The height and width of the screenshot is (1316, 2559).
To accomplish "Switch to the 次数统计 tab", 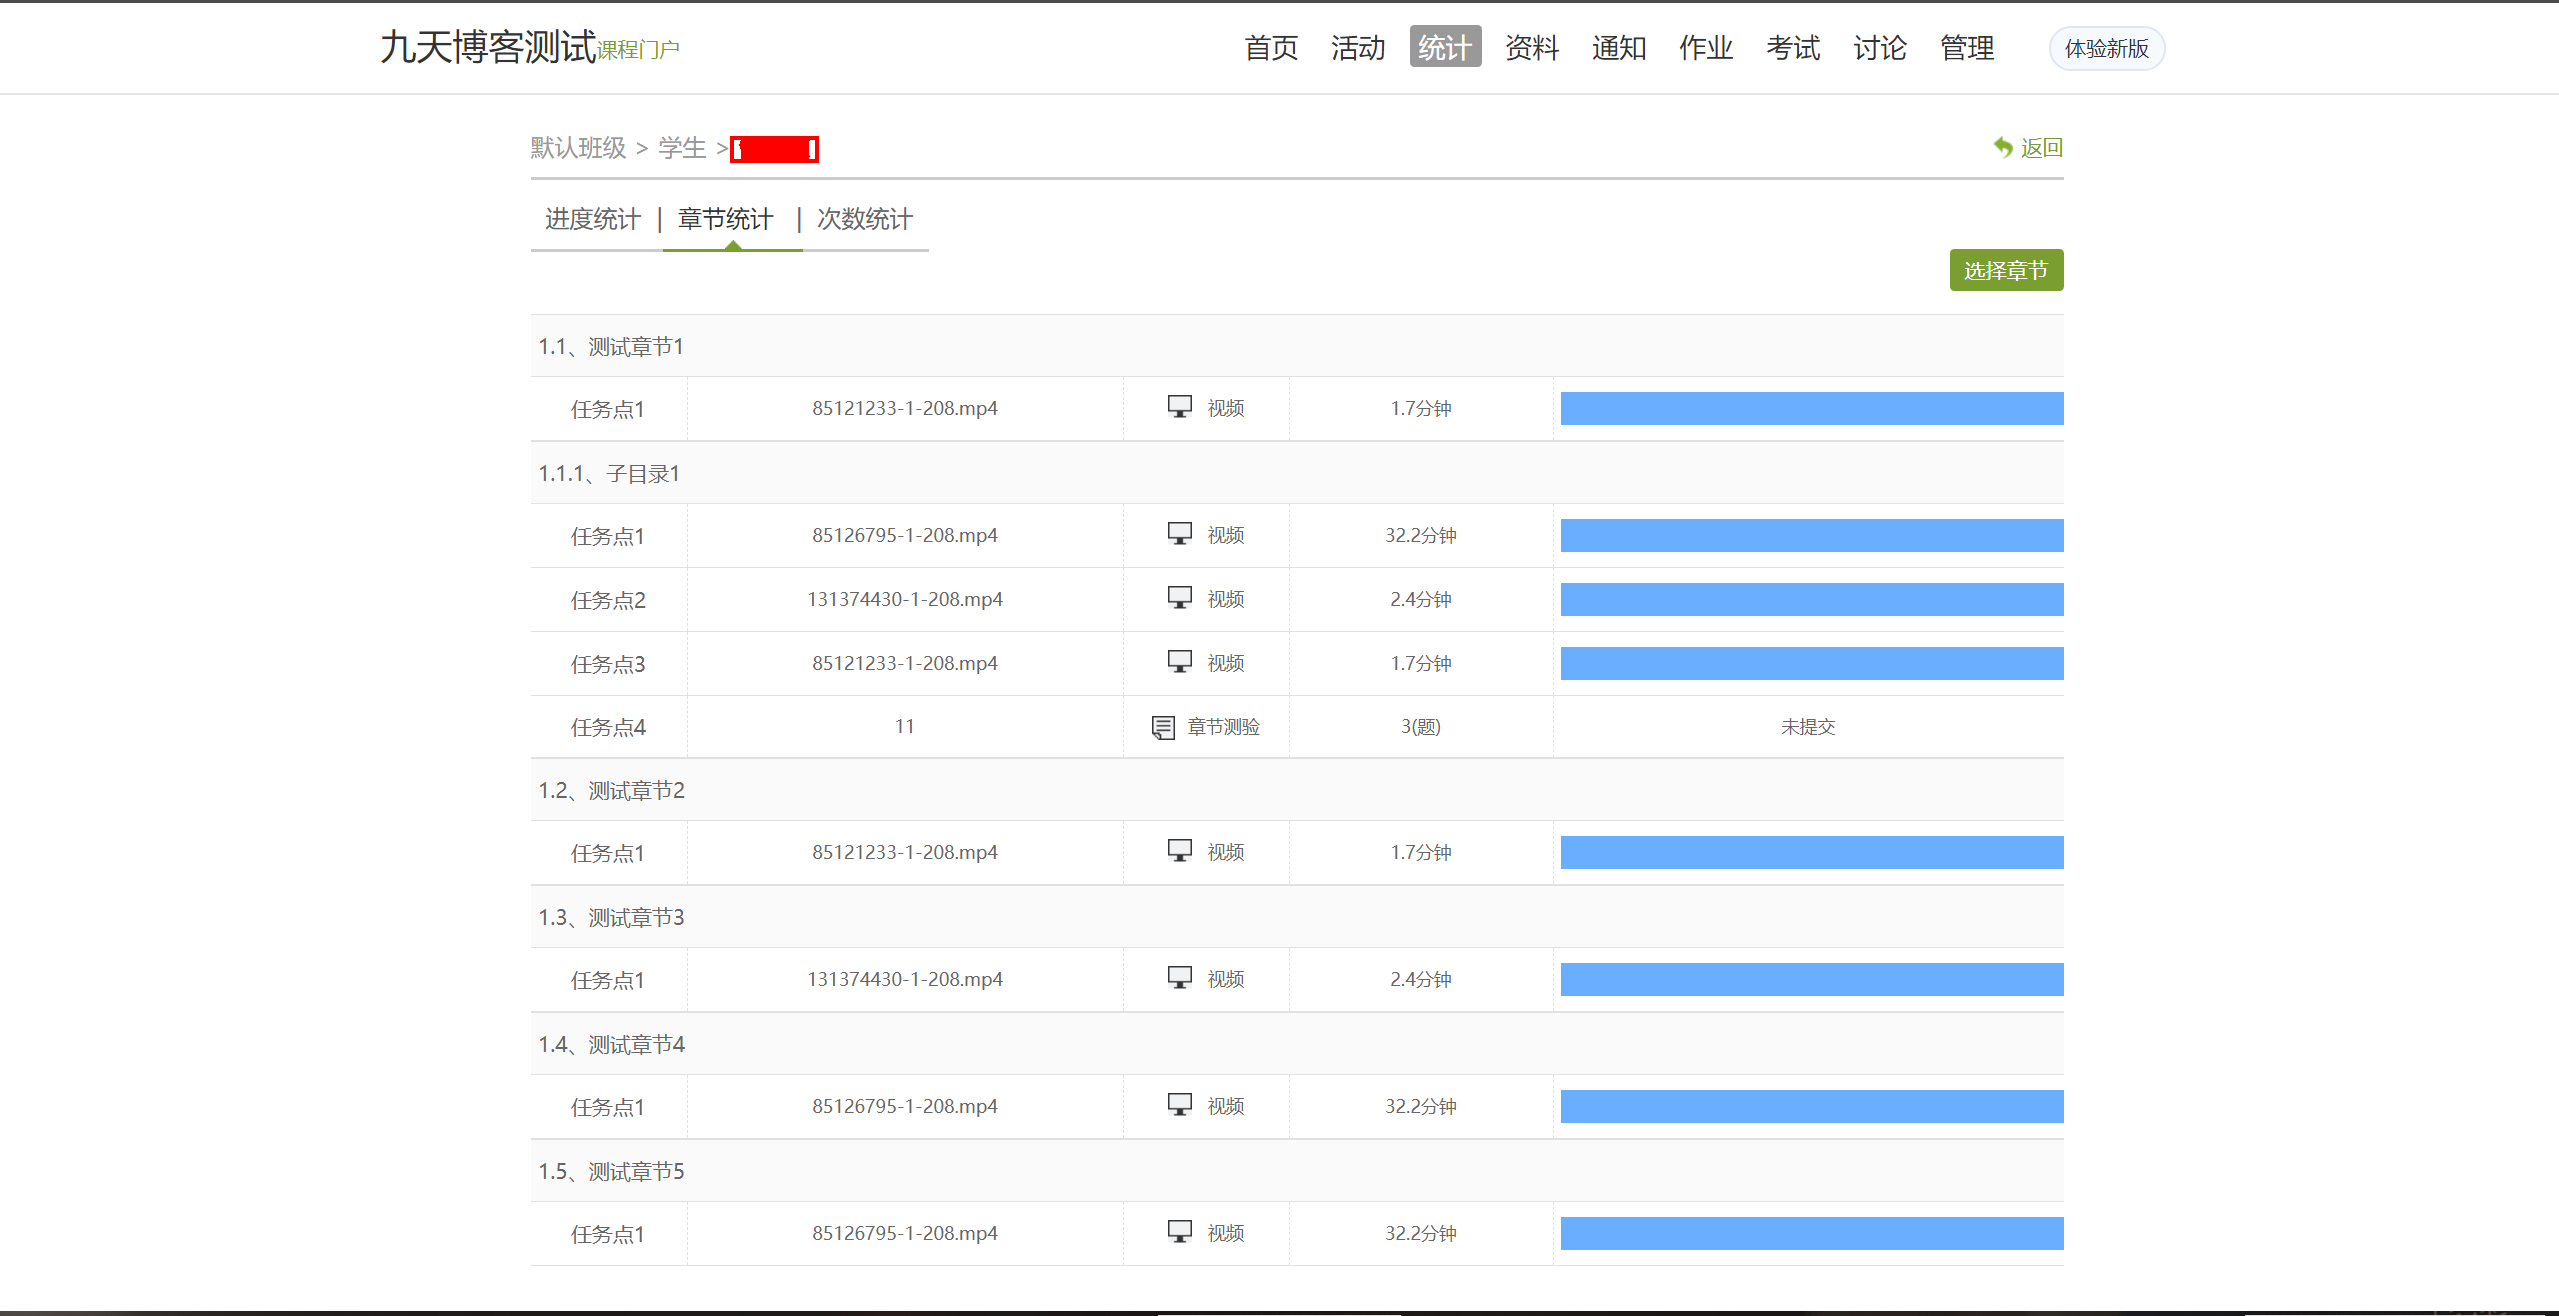I will click(x=864, y=219).
